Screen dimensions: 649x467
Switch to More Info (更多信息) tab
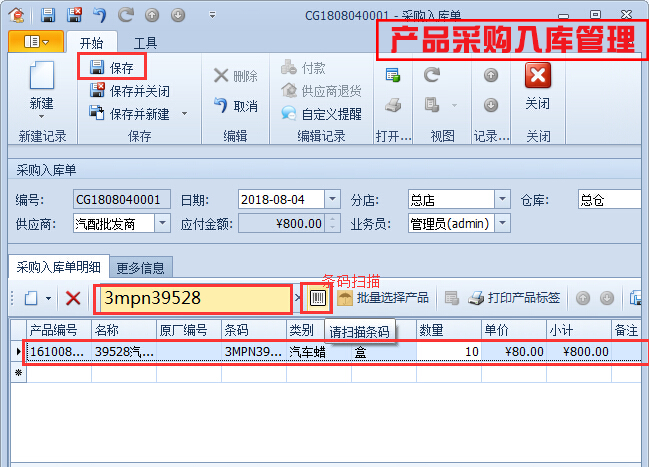pyautogui.click(x=141, y=267)
